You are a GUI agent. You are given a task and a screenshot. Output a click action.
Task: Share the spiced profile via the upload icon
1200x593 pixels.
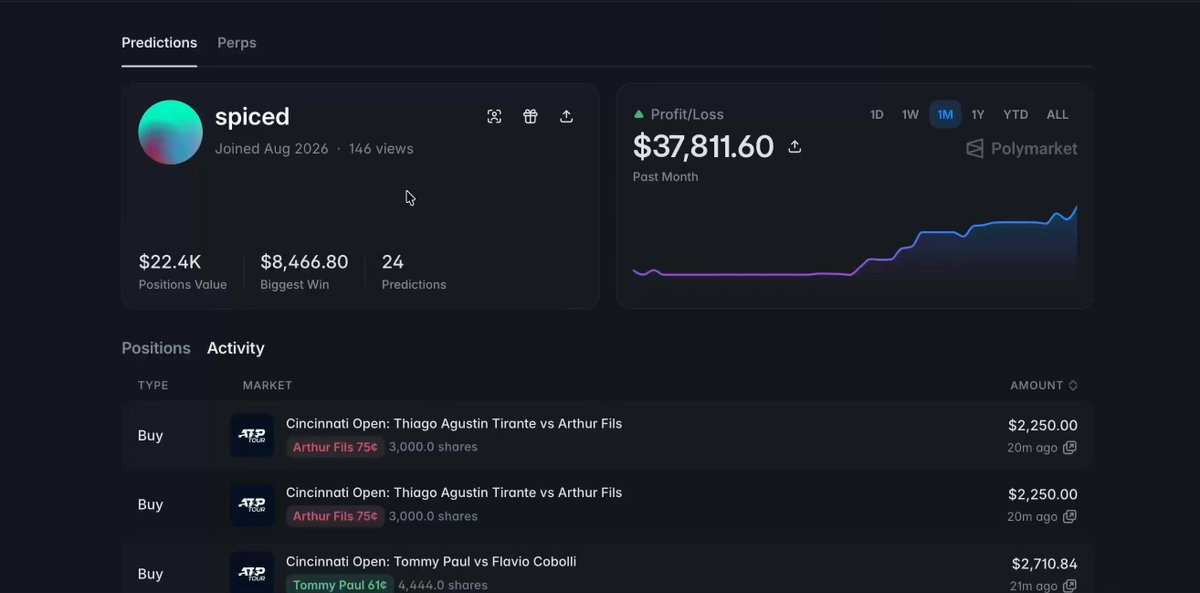(x=566, y=116)
